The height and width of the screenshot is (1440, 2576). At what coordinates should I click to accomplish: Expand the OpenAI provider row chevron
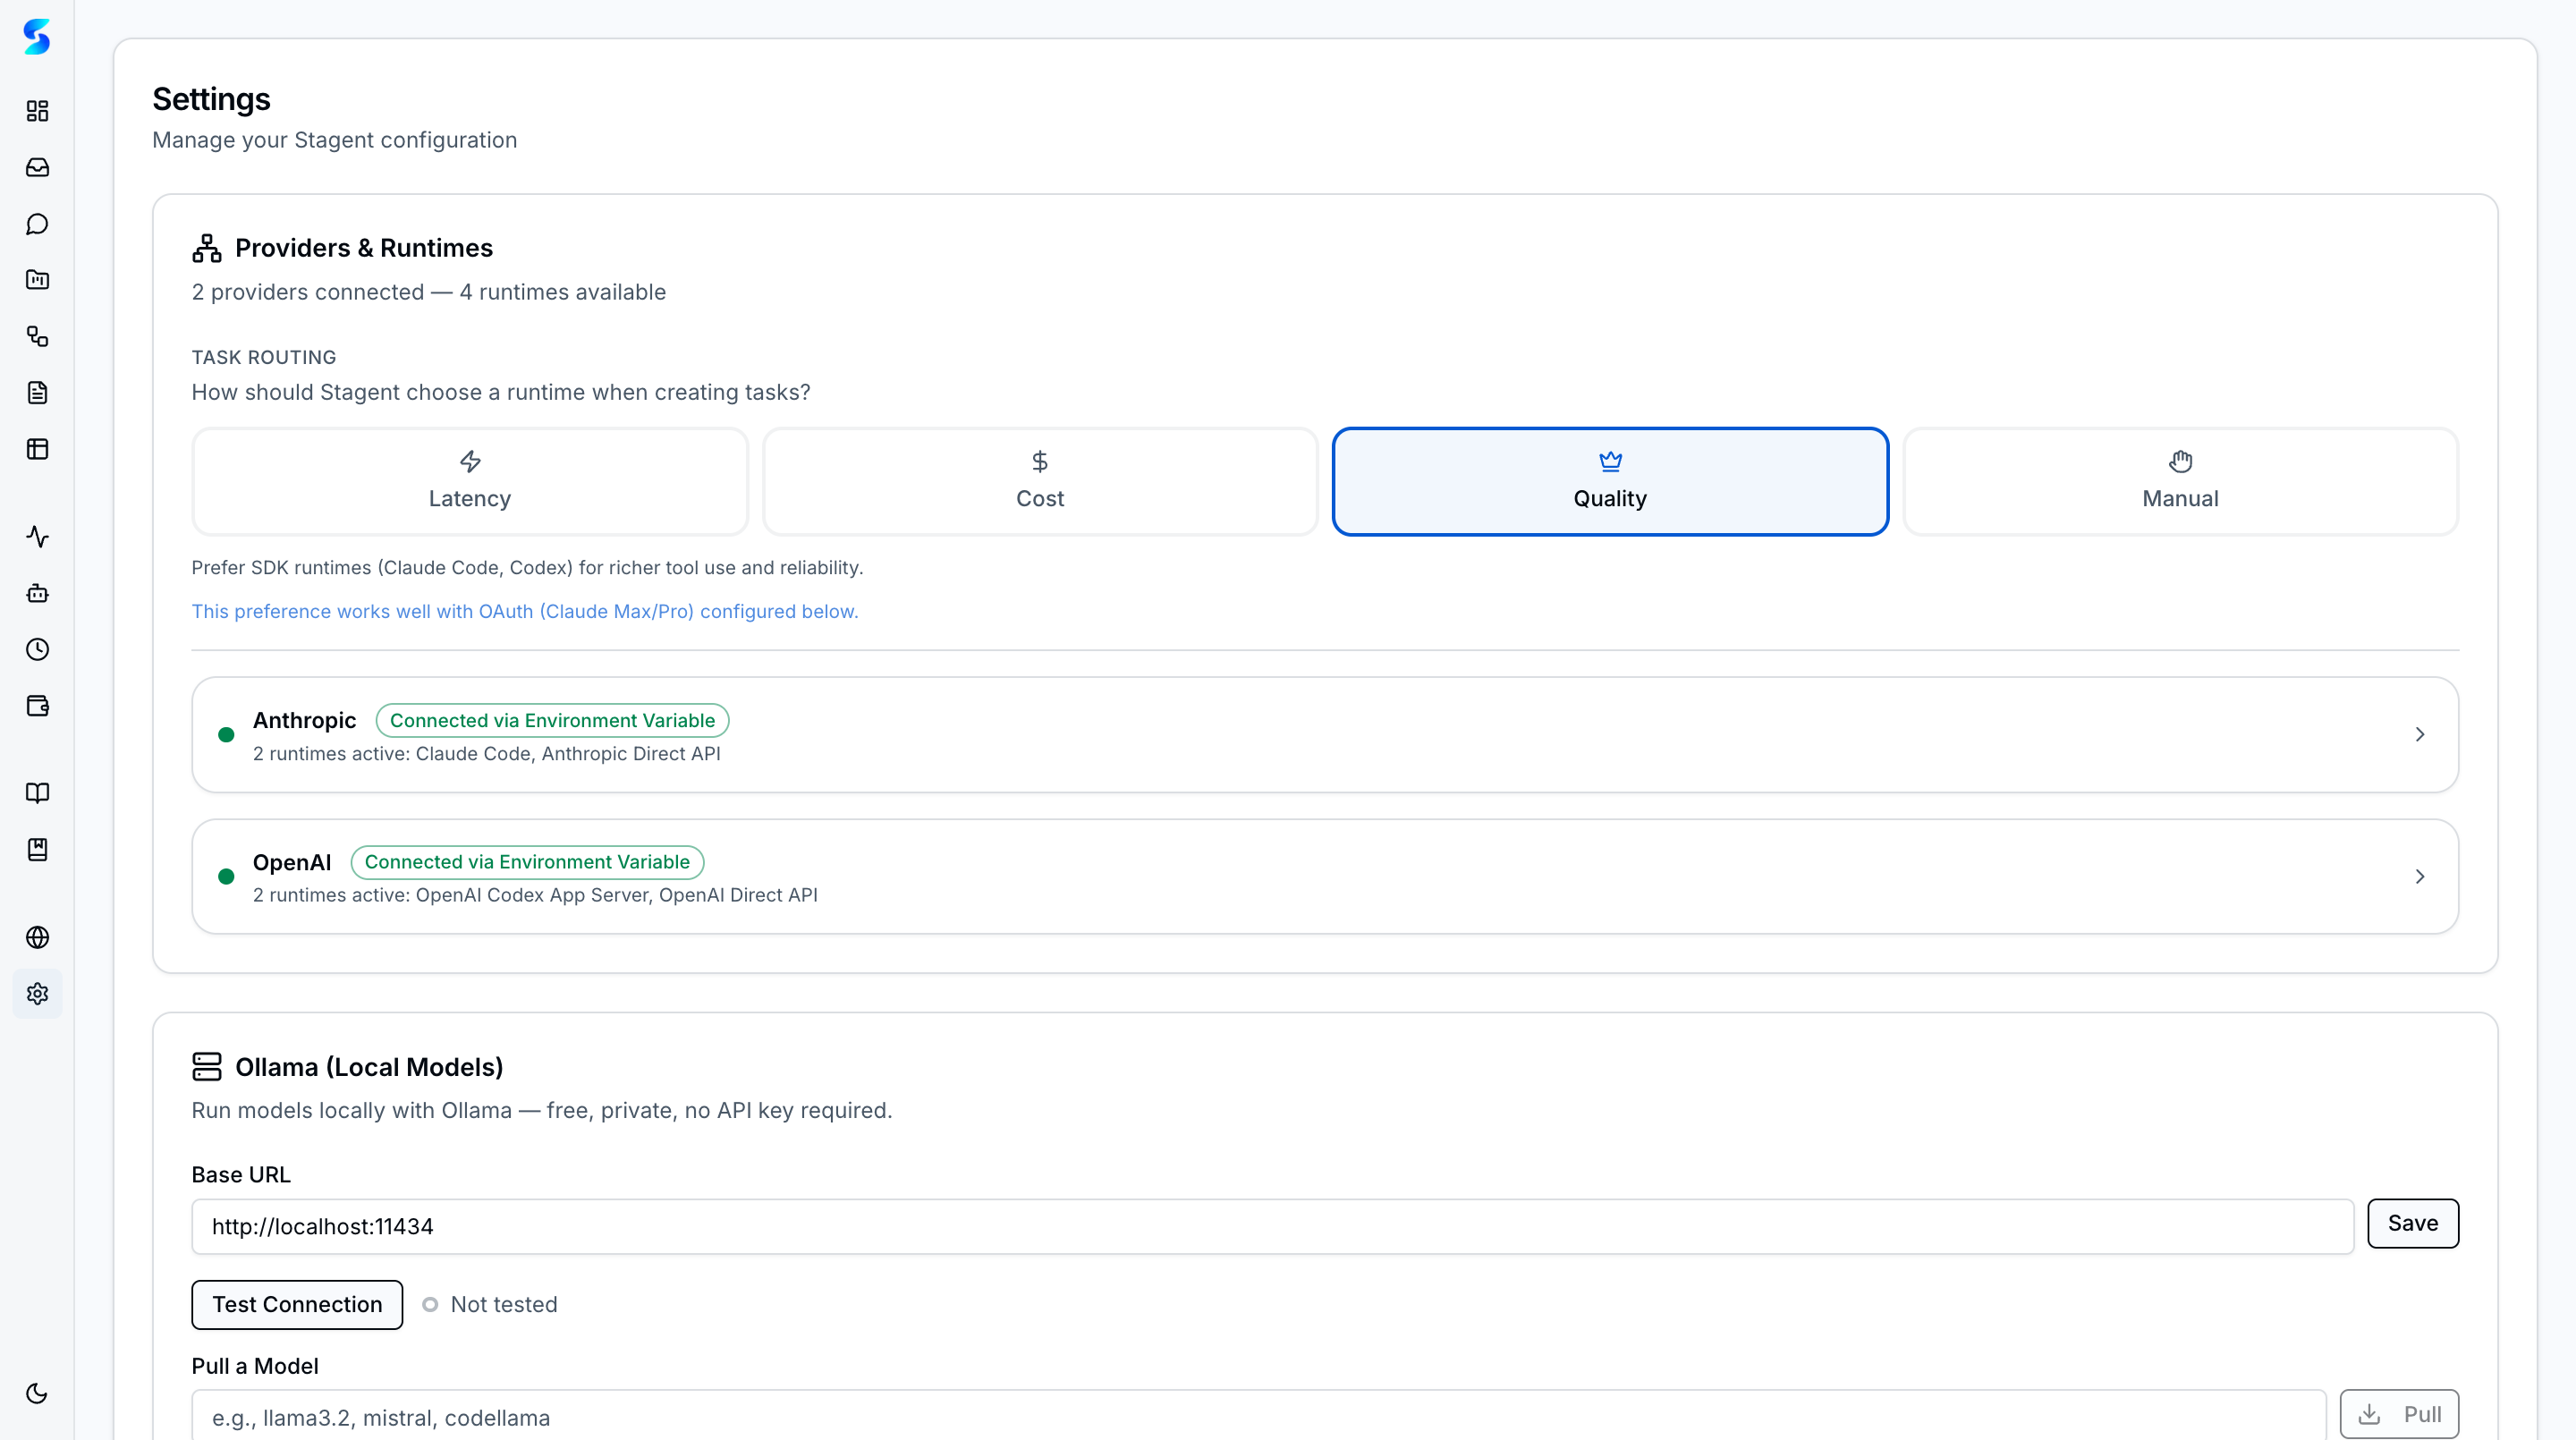pos(2419,877)
